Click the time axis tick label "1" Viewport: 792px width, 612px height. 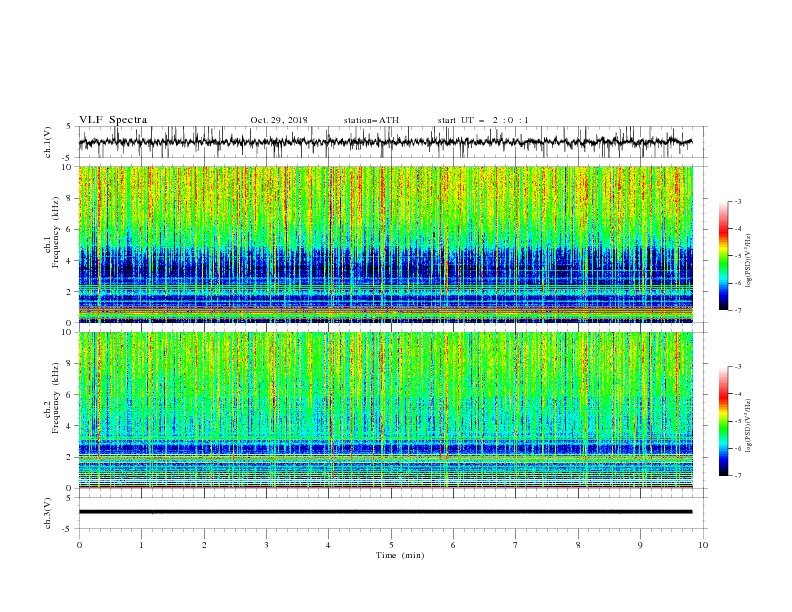coord(141,545)
